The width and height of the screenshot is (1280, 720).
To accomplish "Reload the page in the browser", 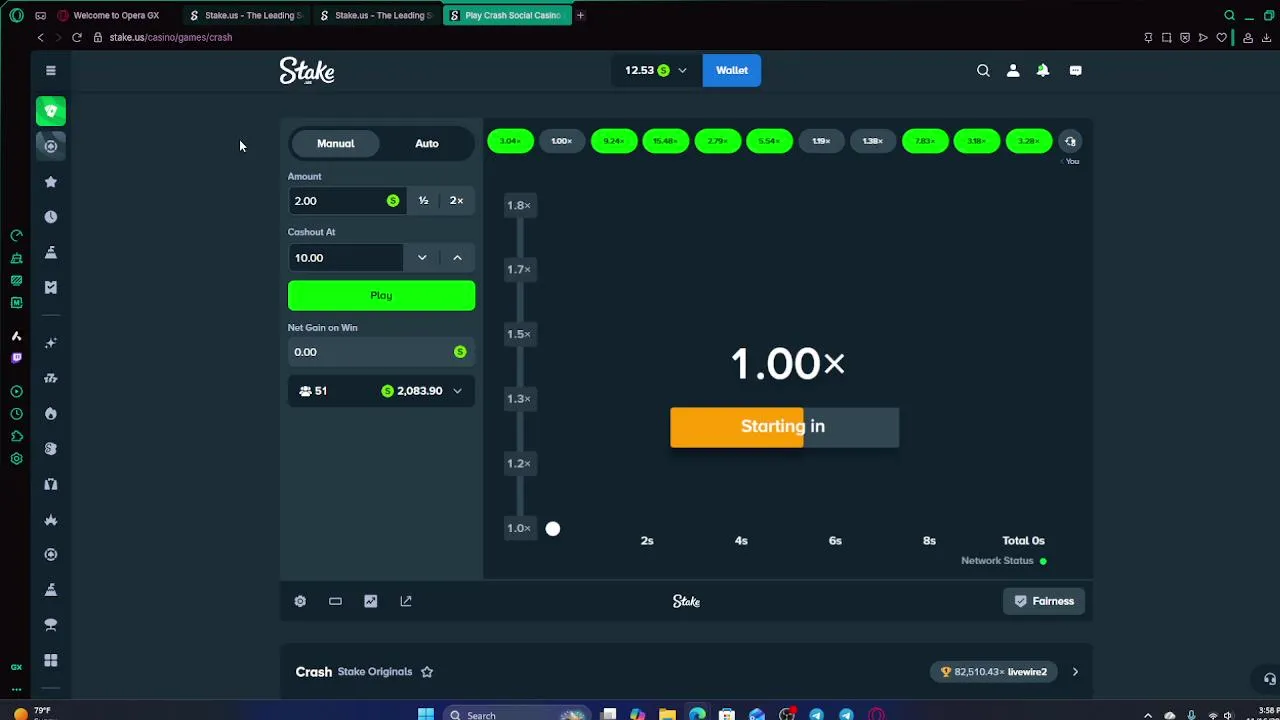I will [x=76, y=37].
